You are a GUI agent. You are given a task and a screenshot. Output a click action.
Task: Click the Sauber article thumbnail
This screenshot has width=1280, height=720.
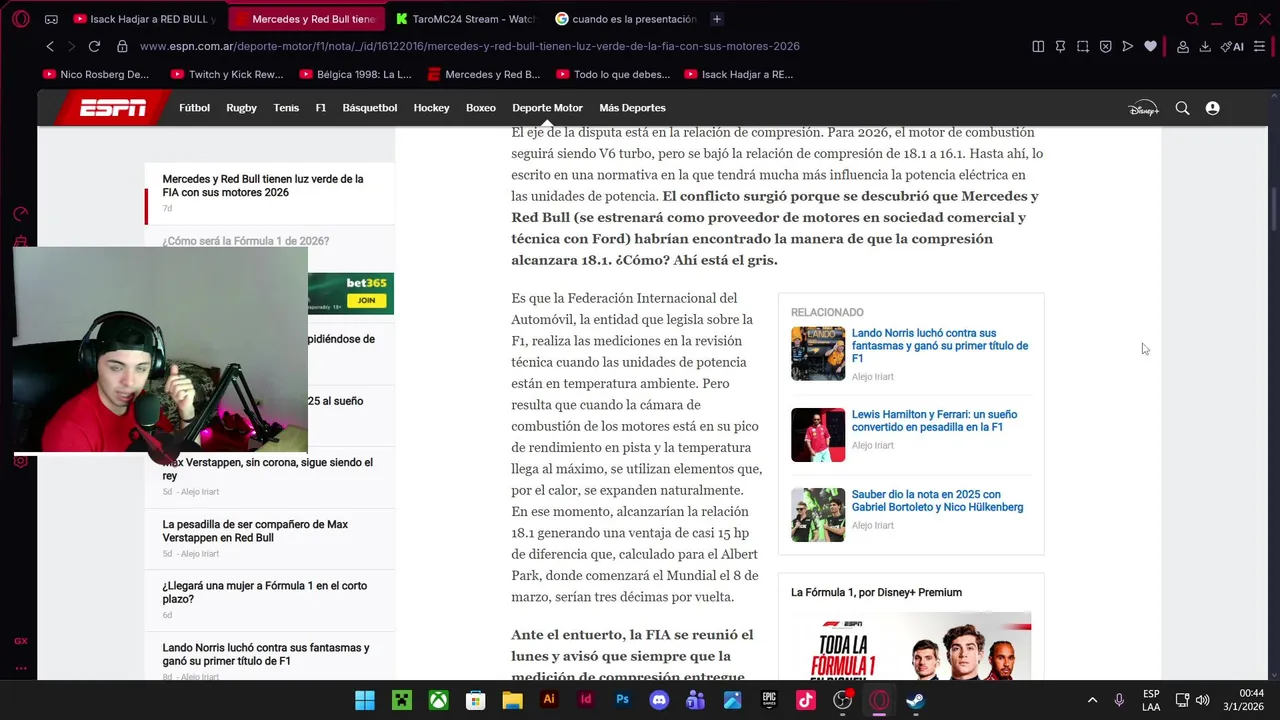coord(818,515)
